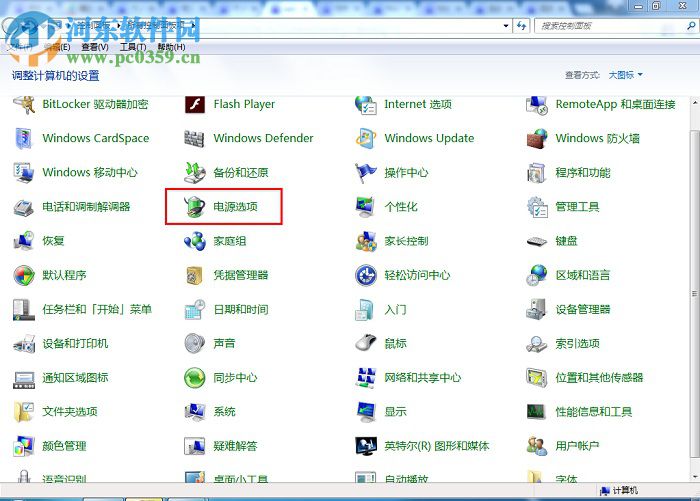This screenshot has width=700, height=501.
Task: Click the vertical scrollbar up arrow
Action: (x=695, y=102)
